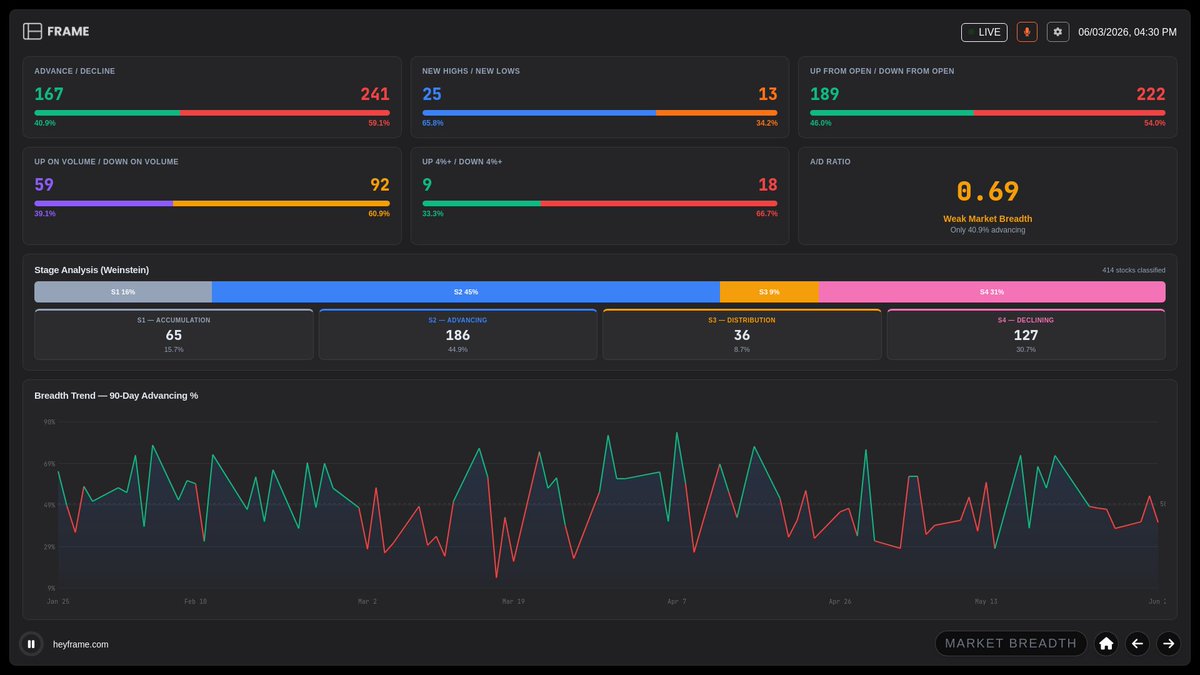Click the Up on Volume value 59
Screen dimensions: 1200x675
[x=44, y=184]
